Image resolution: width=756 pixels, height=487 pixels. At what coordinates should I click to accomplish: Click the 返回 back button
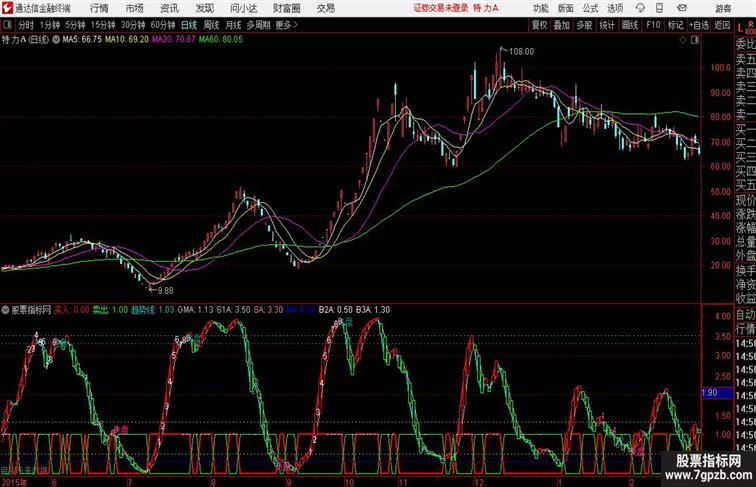[x=722, y=25]
